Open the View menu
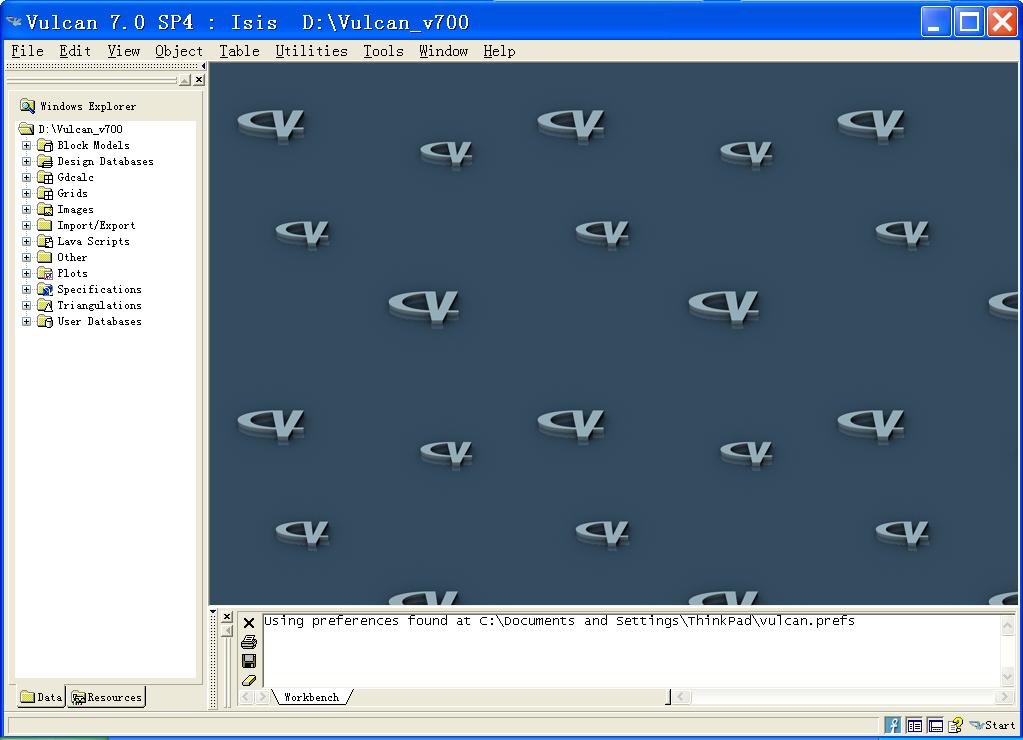Viewport: 1023px width, 740px height. pyautogui.click(x=123, y=51)
